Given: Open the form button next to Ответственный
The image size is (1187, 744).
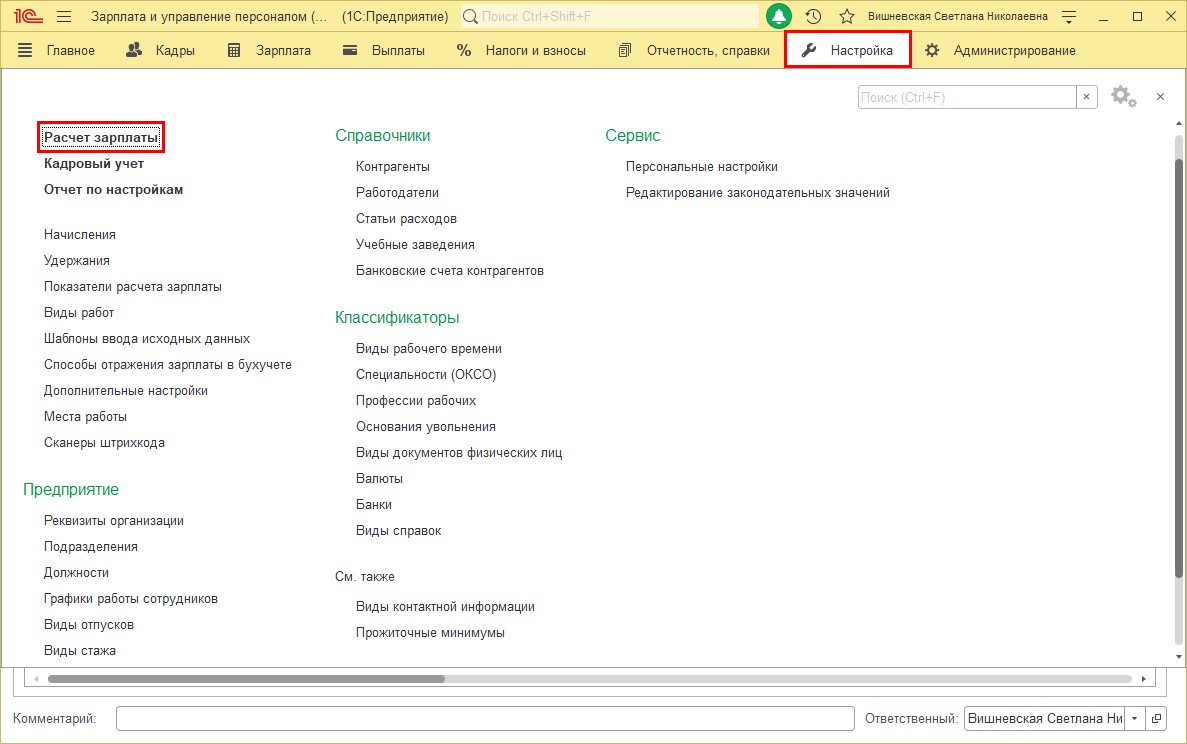Looking at the screenshot, I should (1156, 718).
